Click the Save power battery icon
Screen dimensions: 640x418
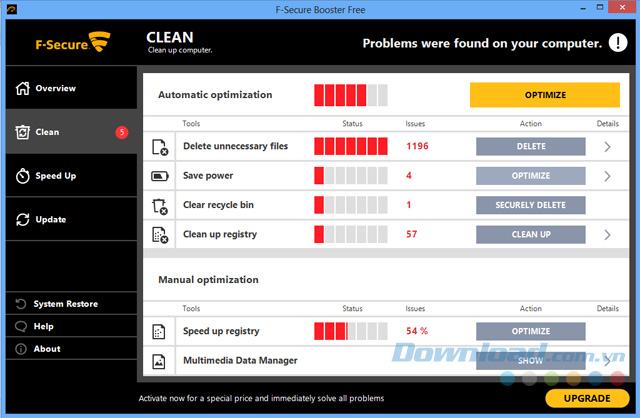tap(160, 176)
